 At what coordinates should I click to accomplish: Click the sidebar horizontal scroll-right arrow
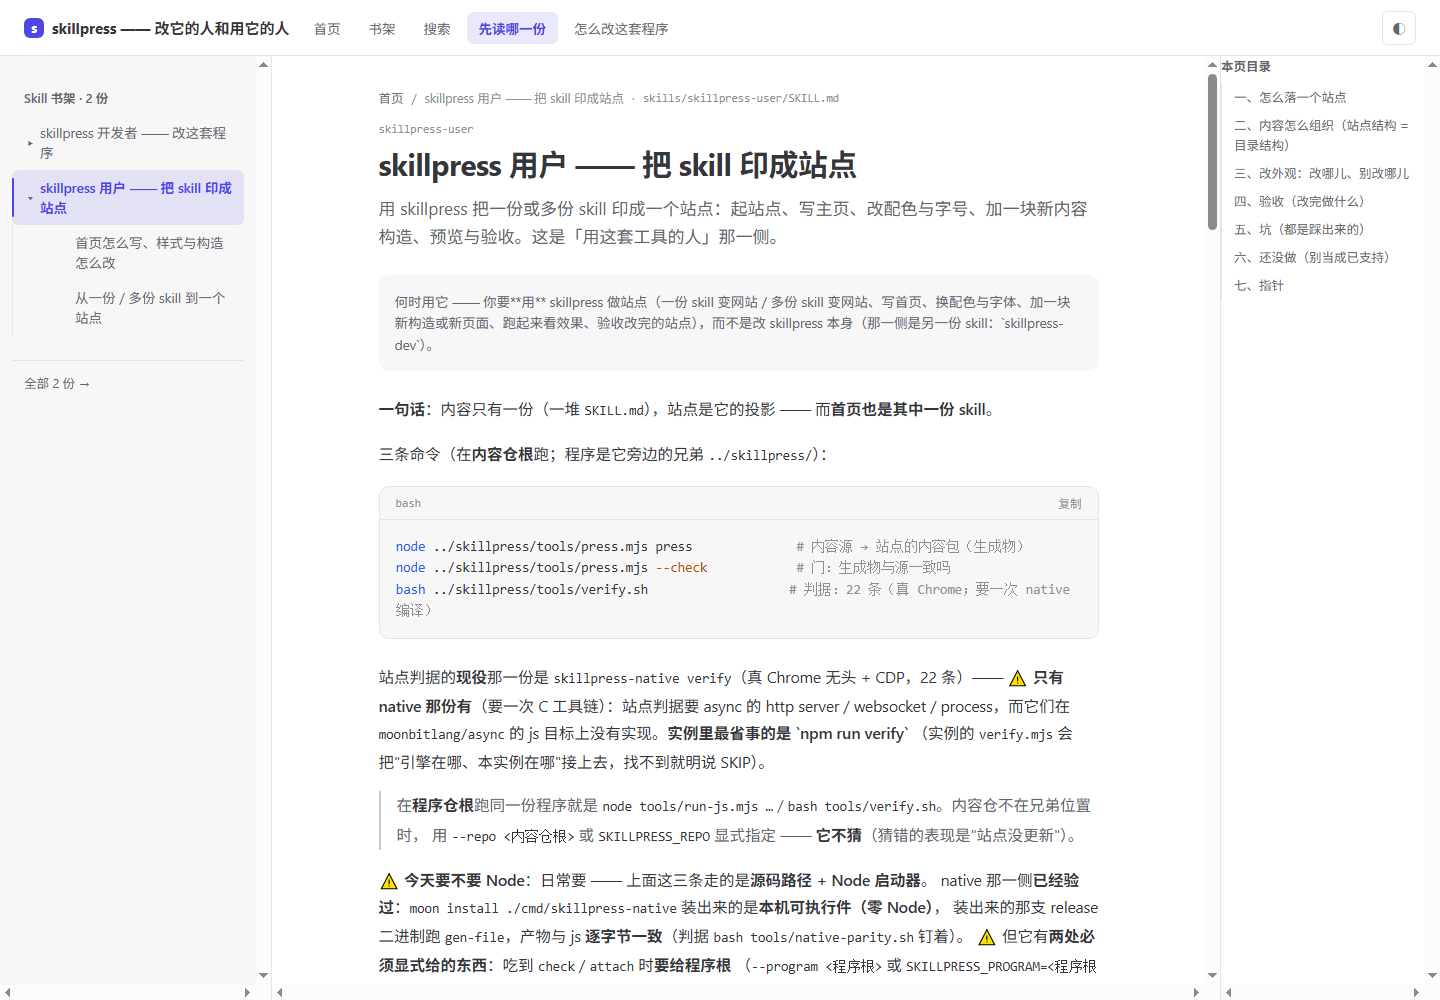(x=247, y=992)
